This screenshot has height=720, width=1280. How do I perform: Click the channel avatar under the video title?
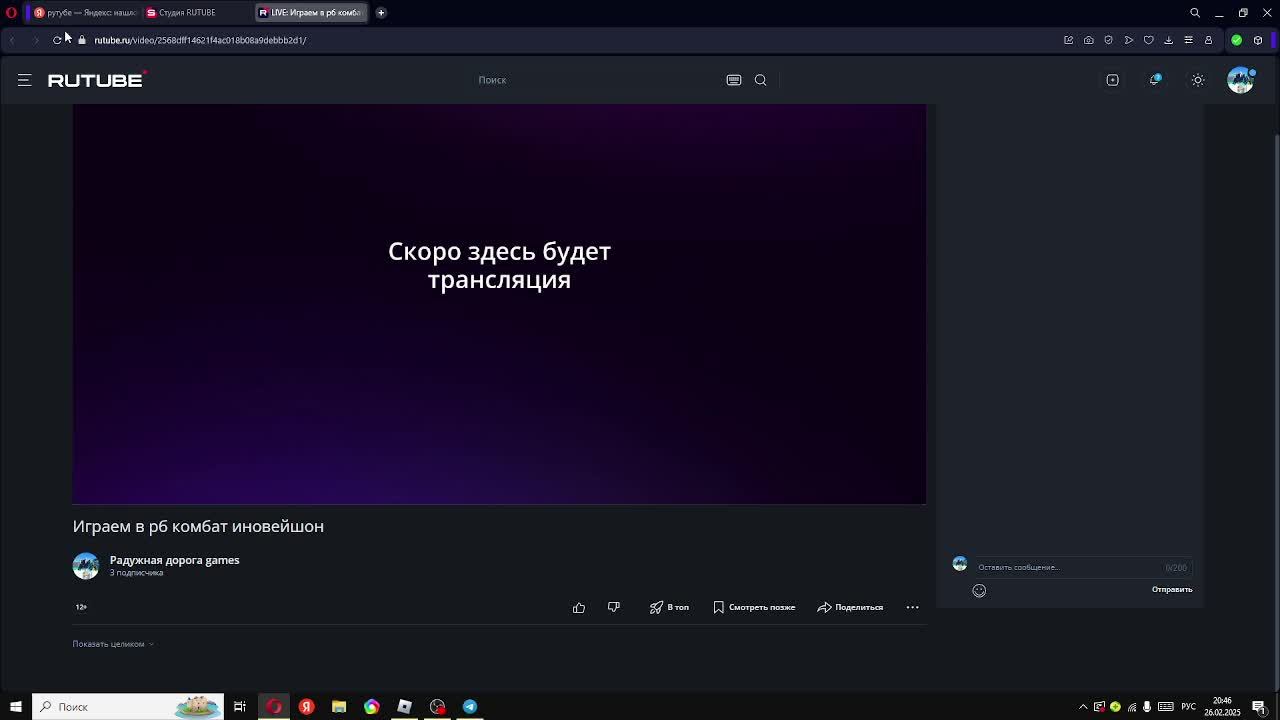tap(86, 566)
